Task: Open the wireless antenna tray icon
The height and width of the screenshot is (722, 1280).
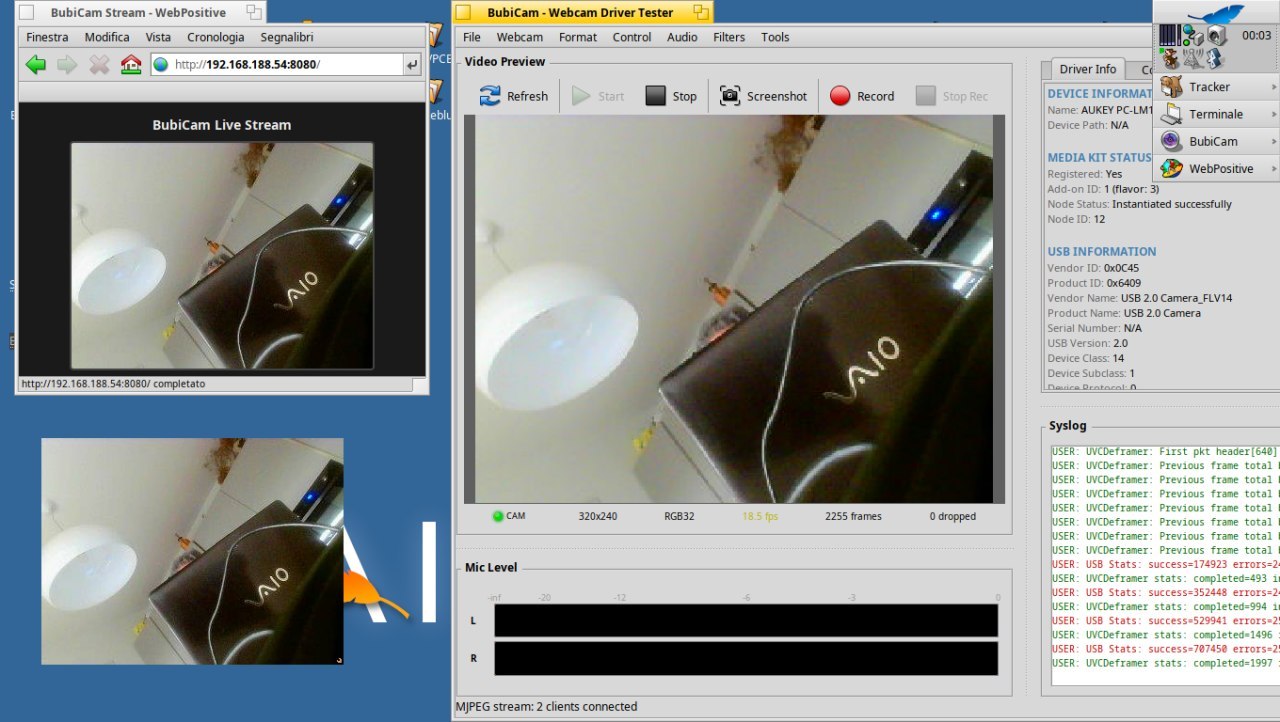Action: coord(1193,59)
